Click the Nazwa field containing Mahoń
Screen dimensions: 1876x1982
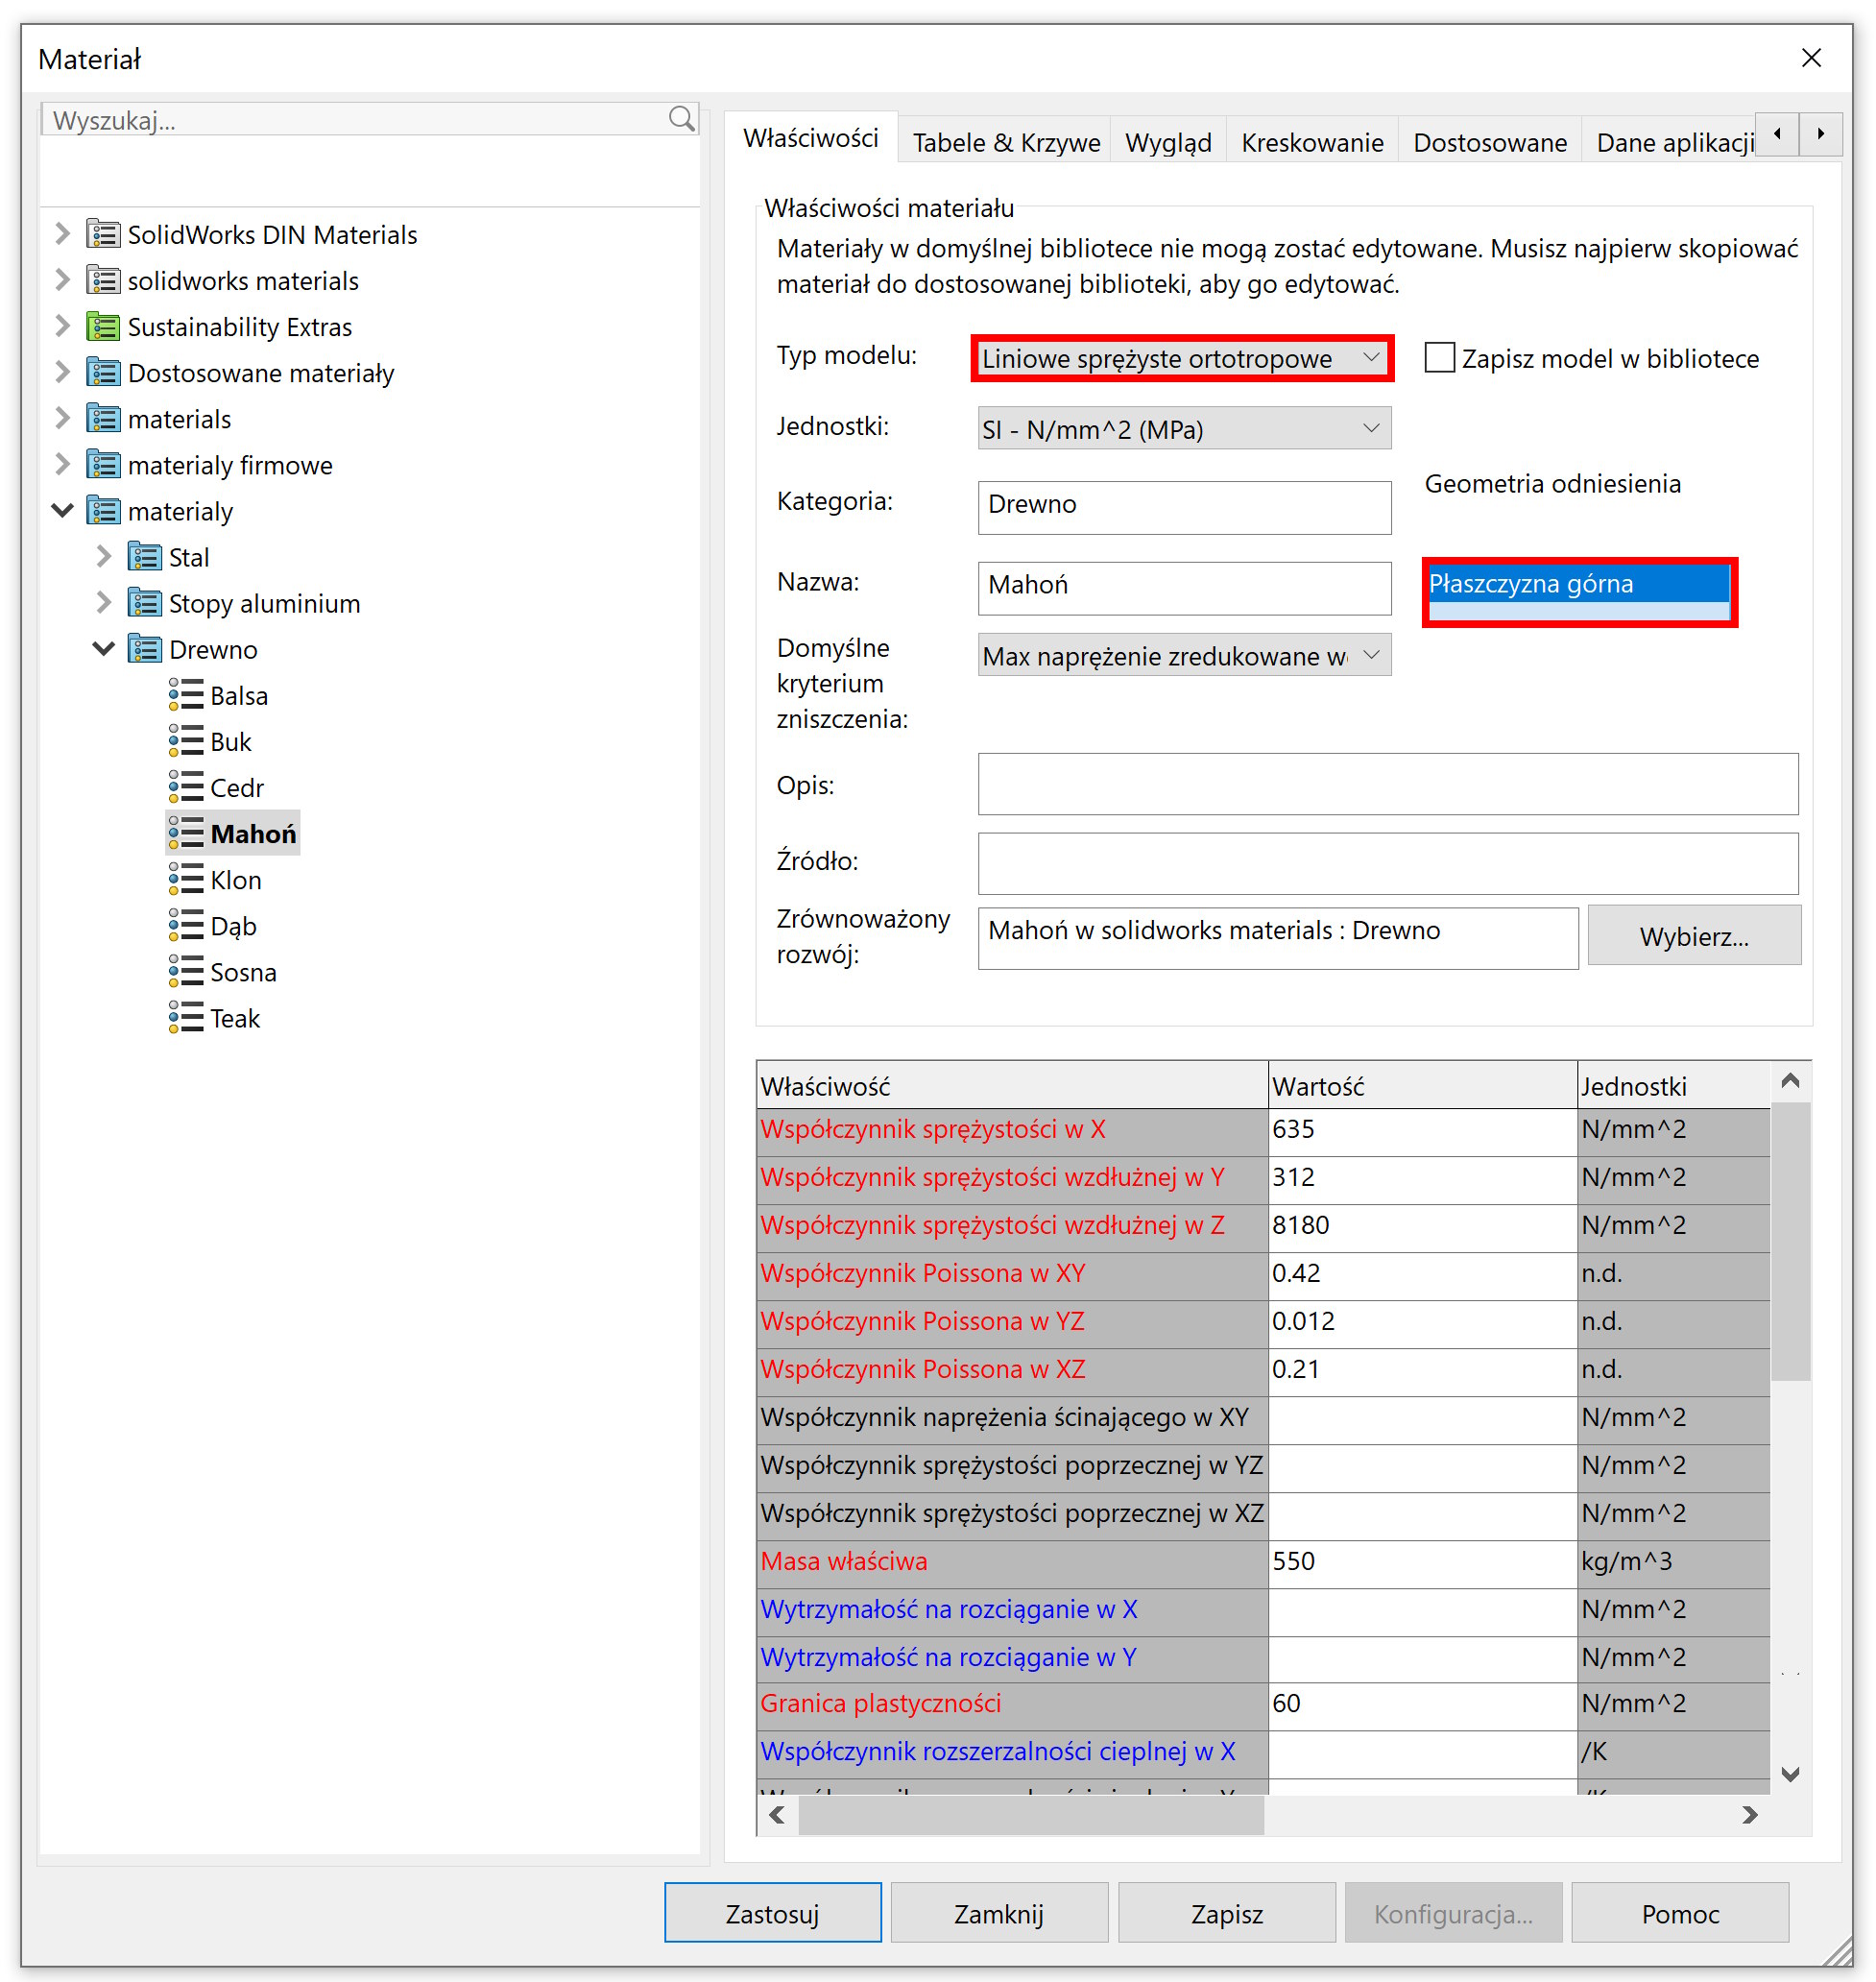coord(1183,587)
